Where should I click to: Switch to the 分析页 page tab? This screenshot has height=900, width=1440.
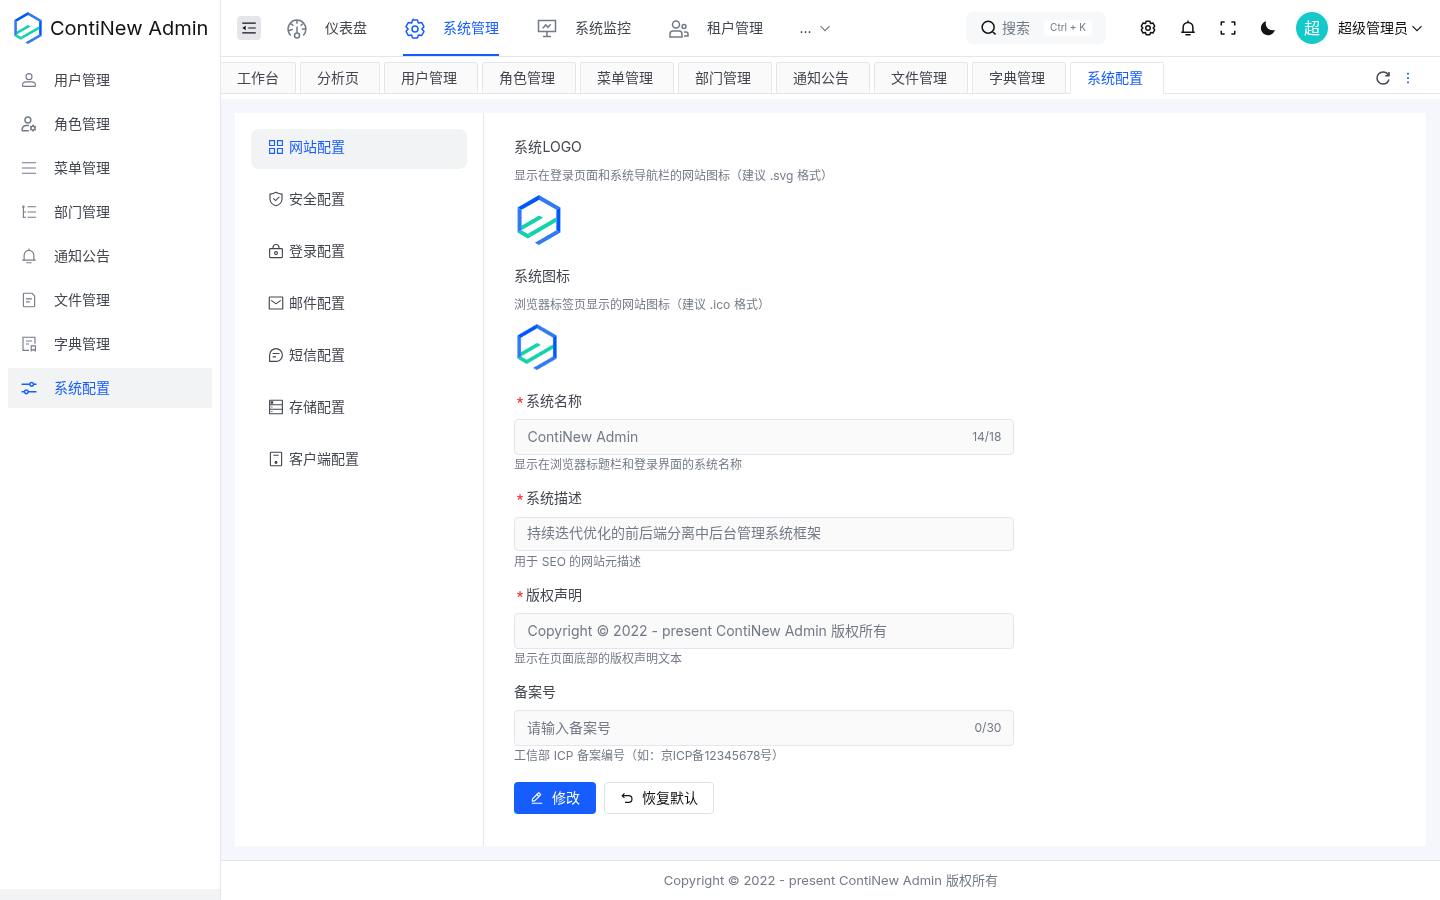pos(338,78)
